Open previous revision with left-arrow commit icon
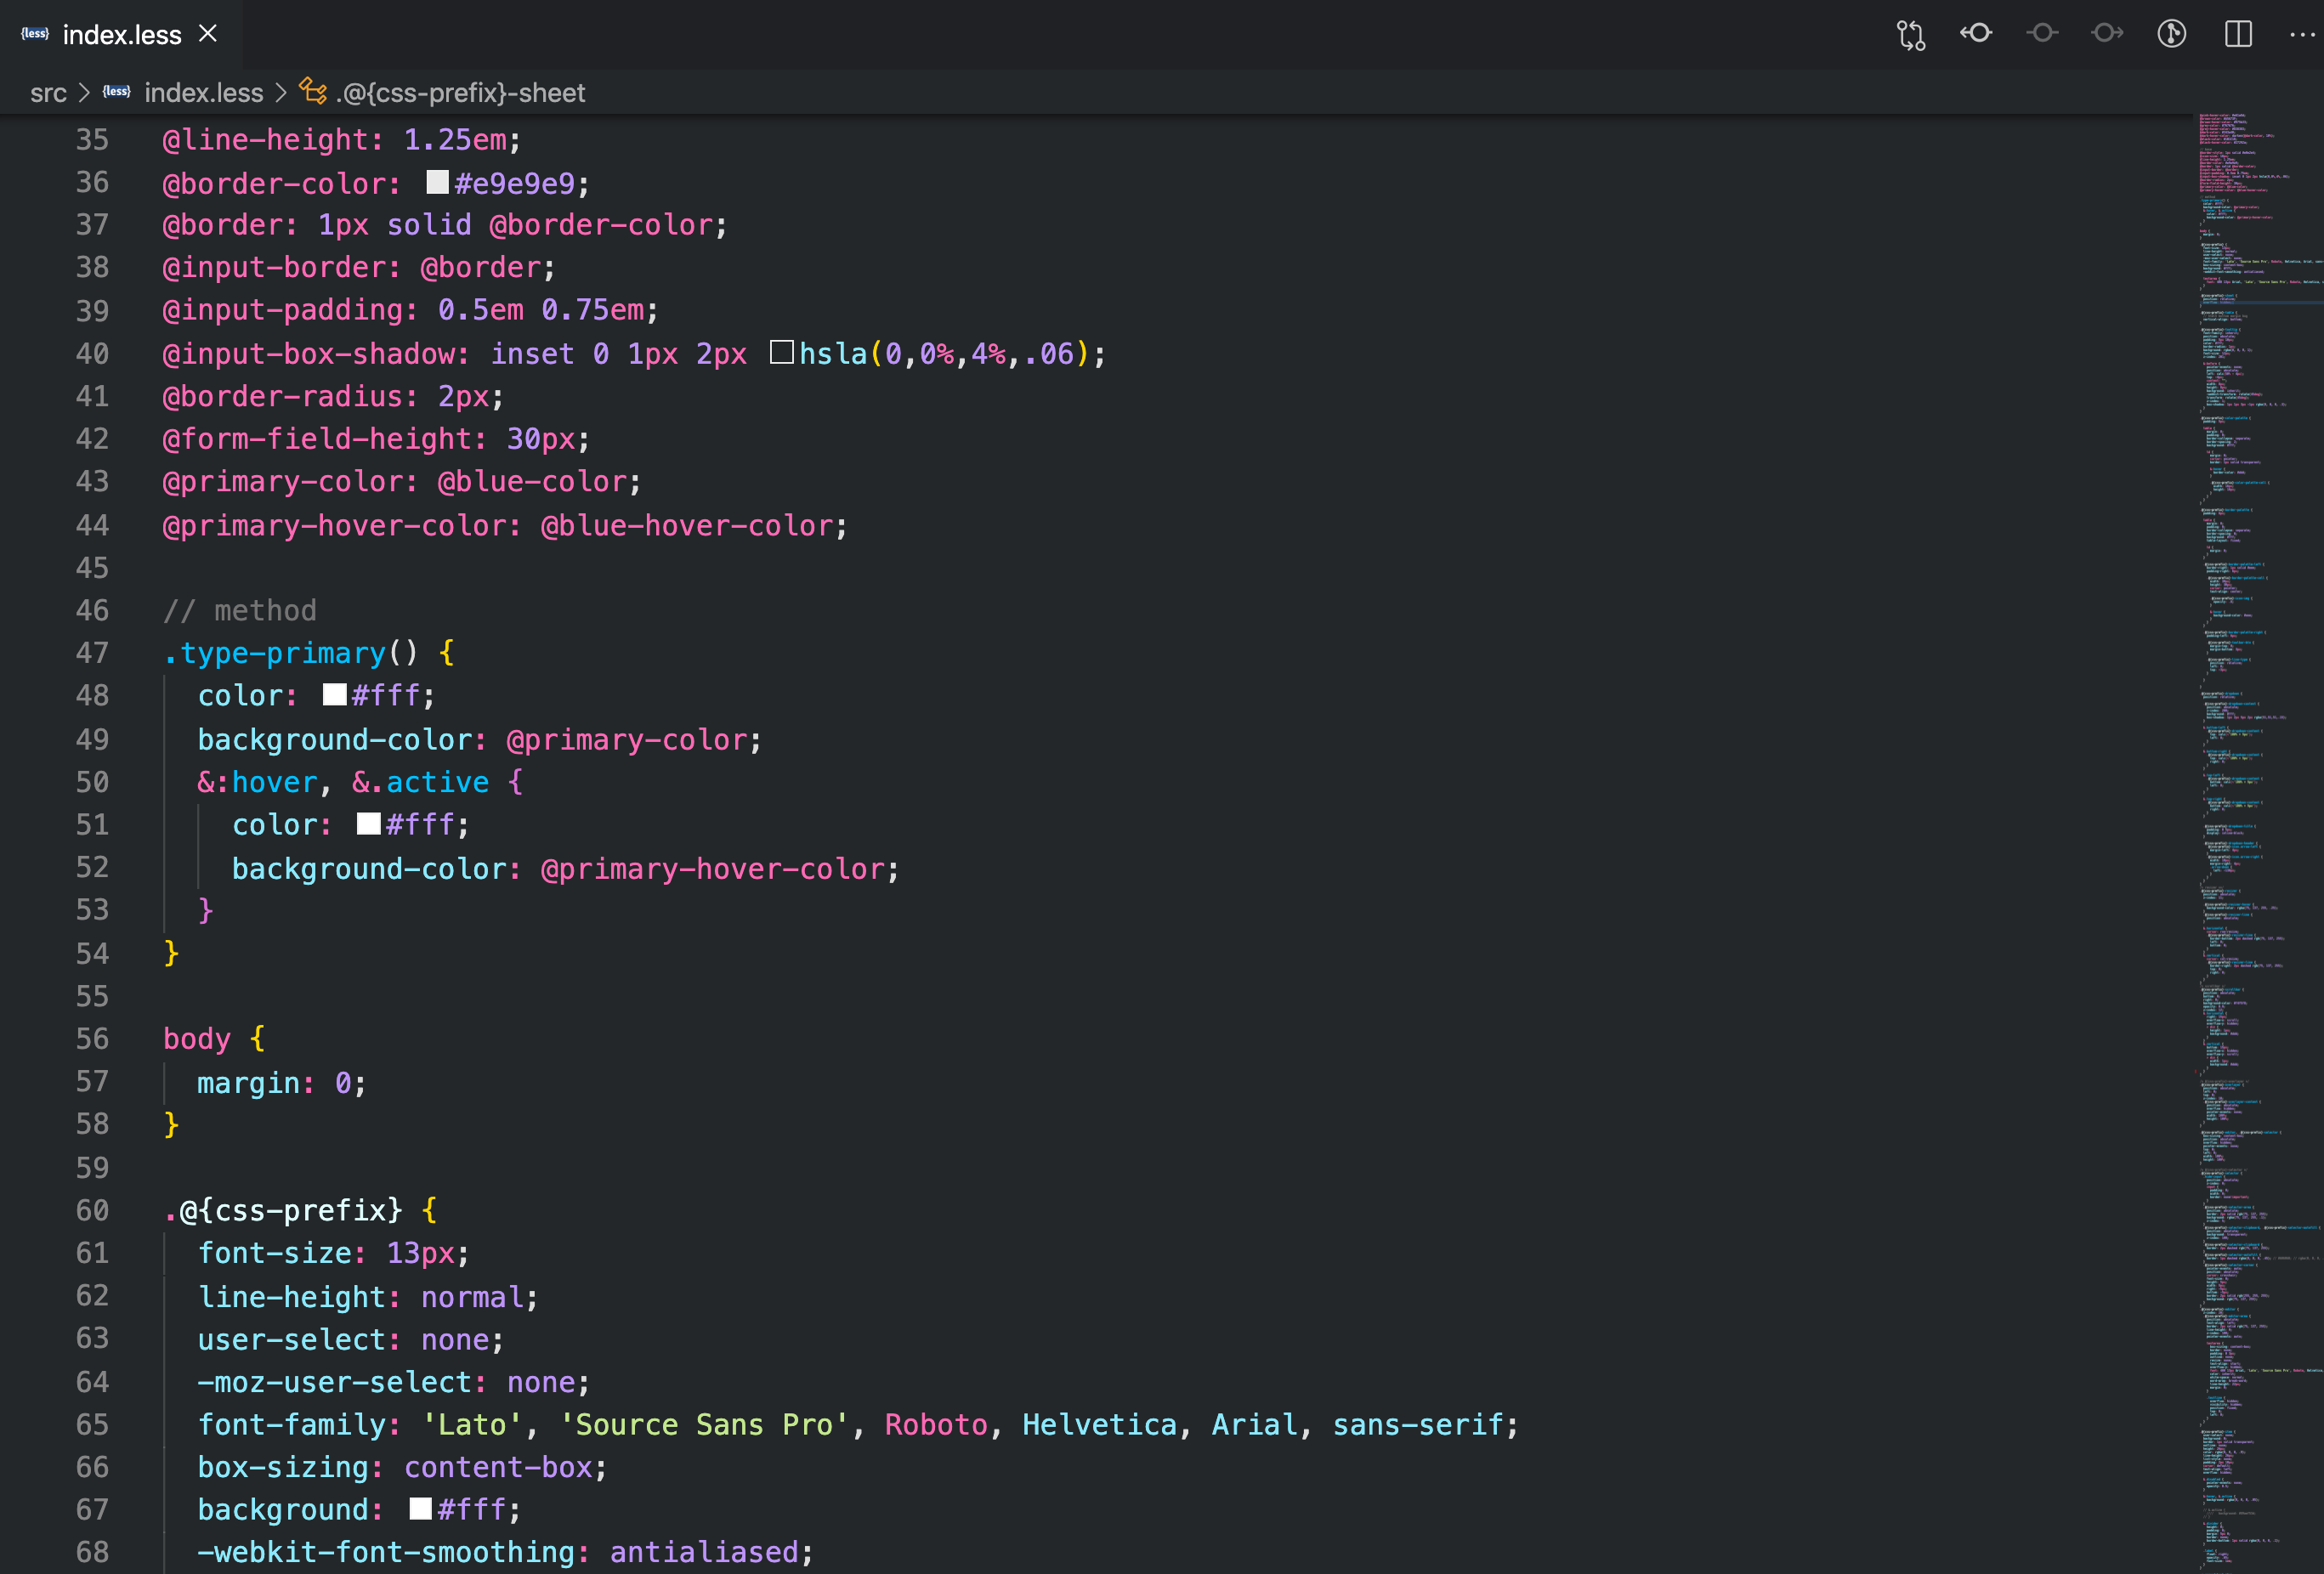 (x=1976, y=34)
